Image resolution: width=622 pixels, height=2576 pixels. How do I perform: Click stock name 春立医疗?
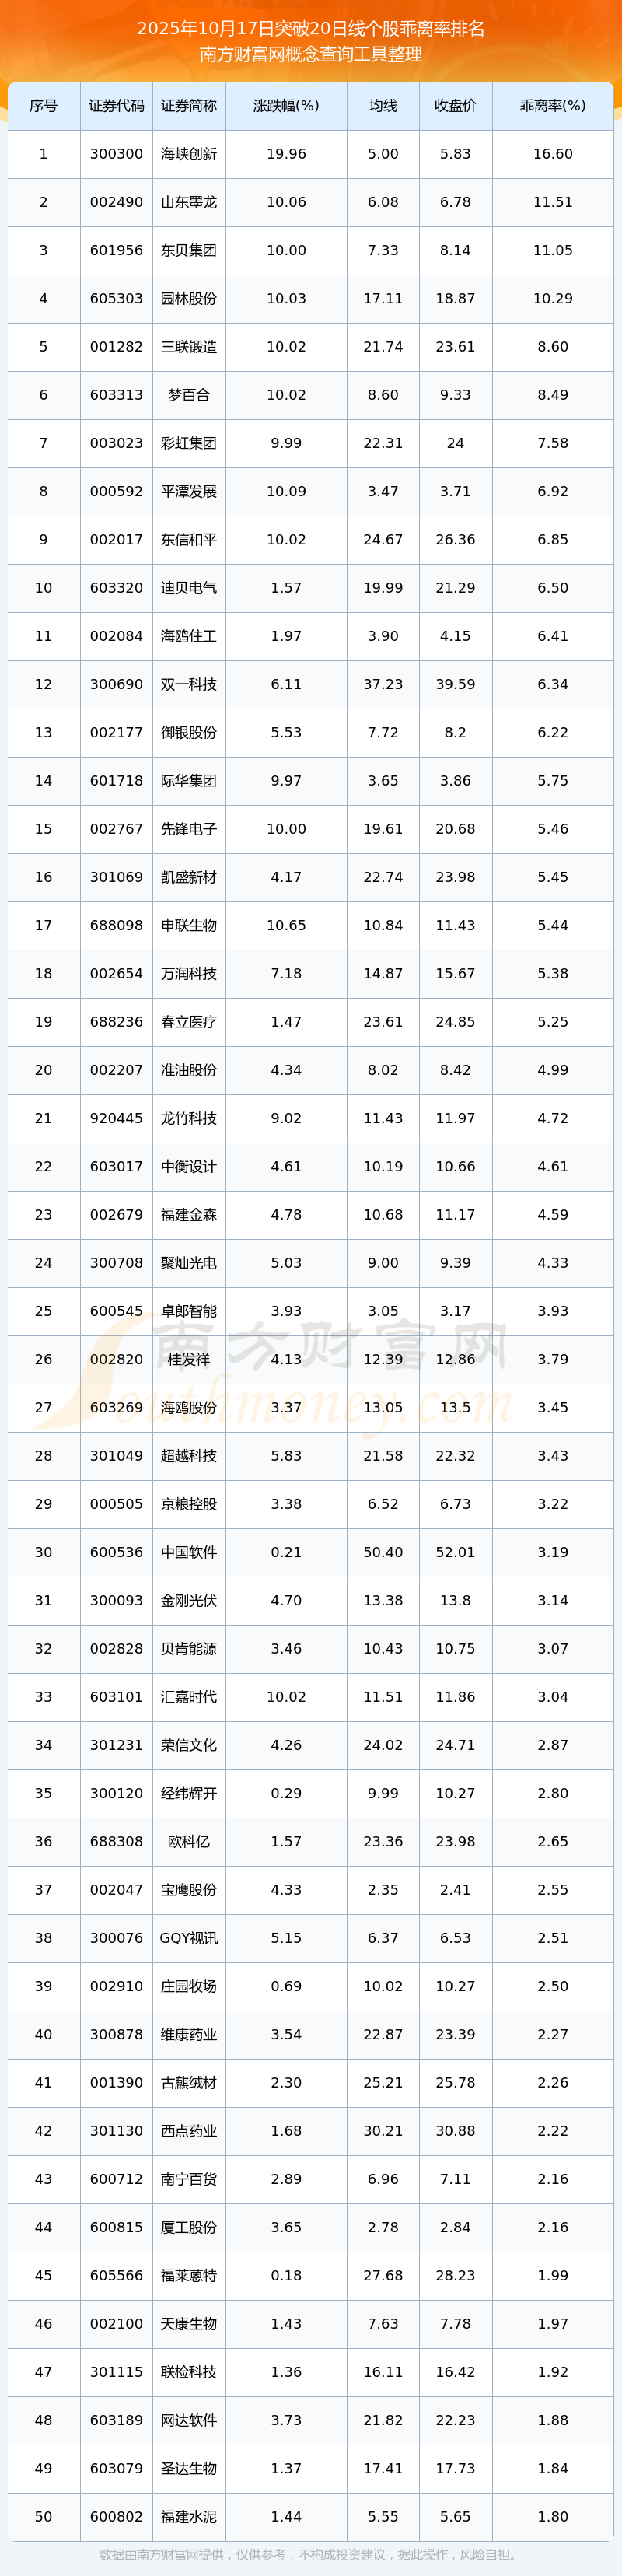coord(189,1022)
